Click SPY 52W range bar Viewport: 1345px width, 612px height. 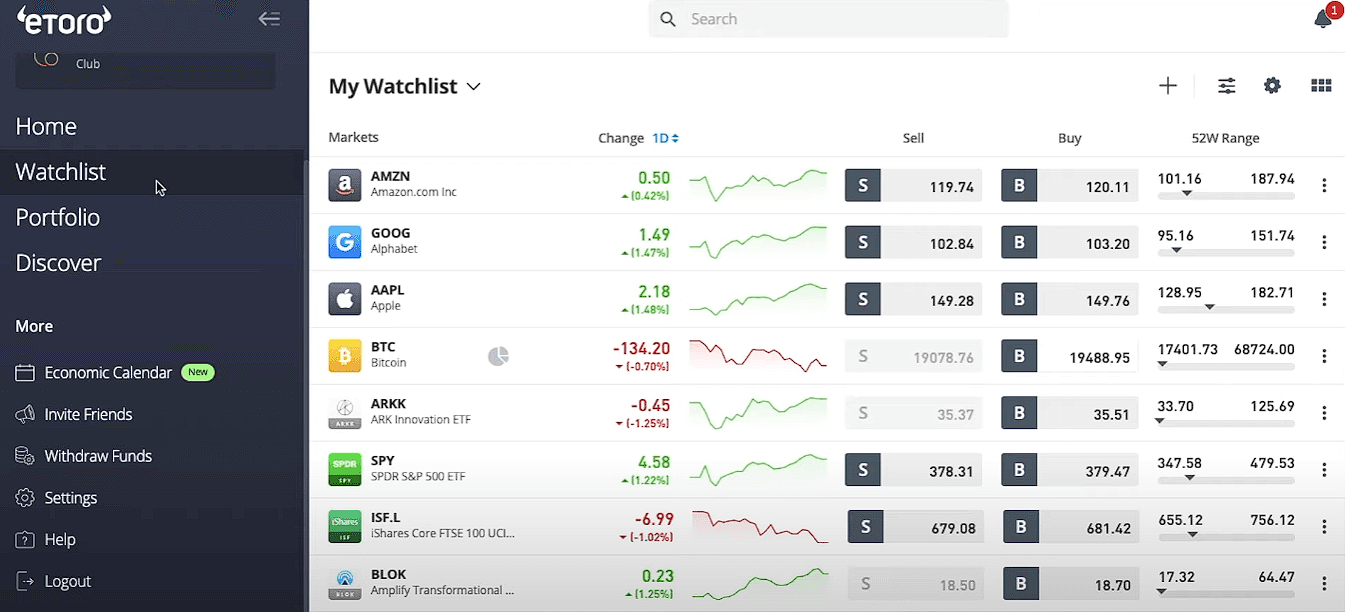[x=1226, y=481]
